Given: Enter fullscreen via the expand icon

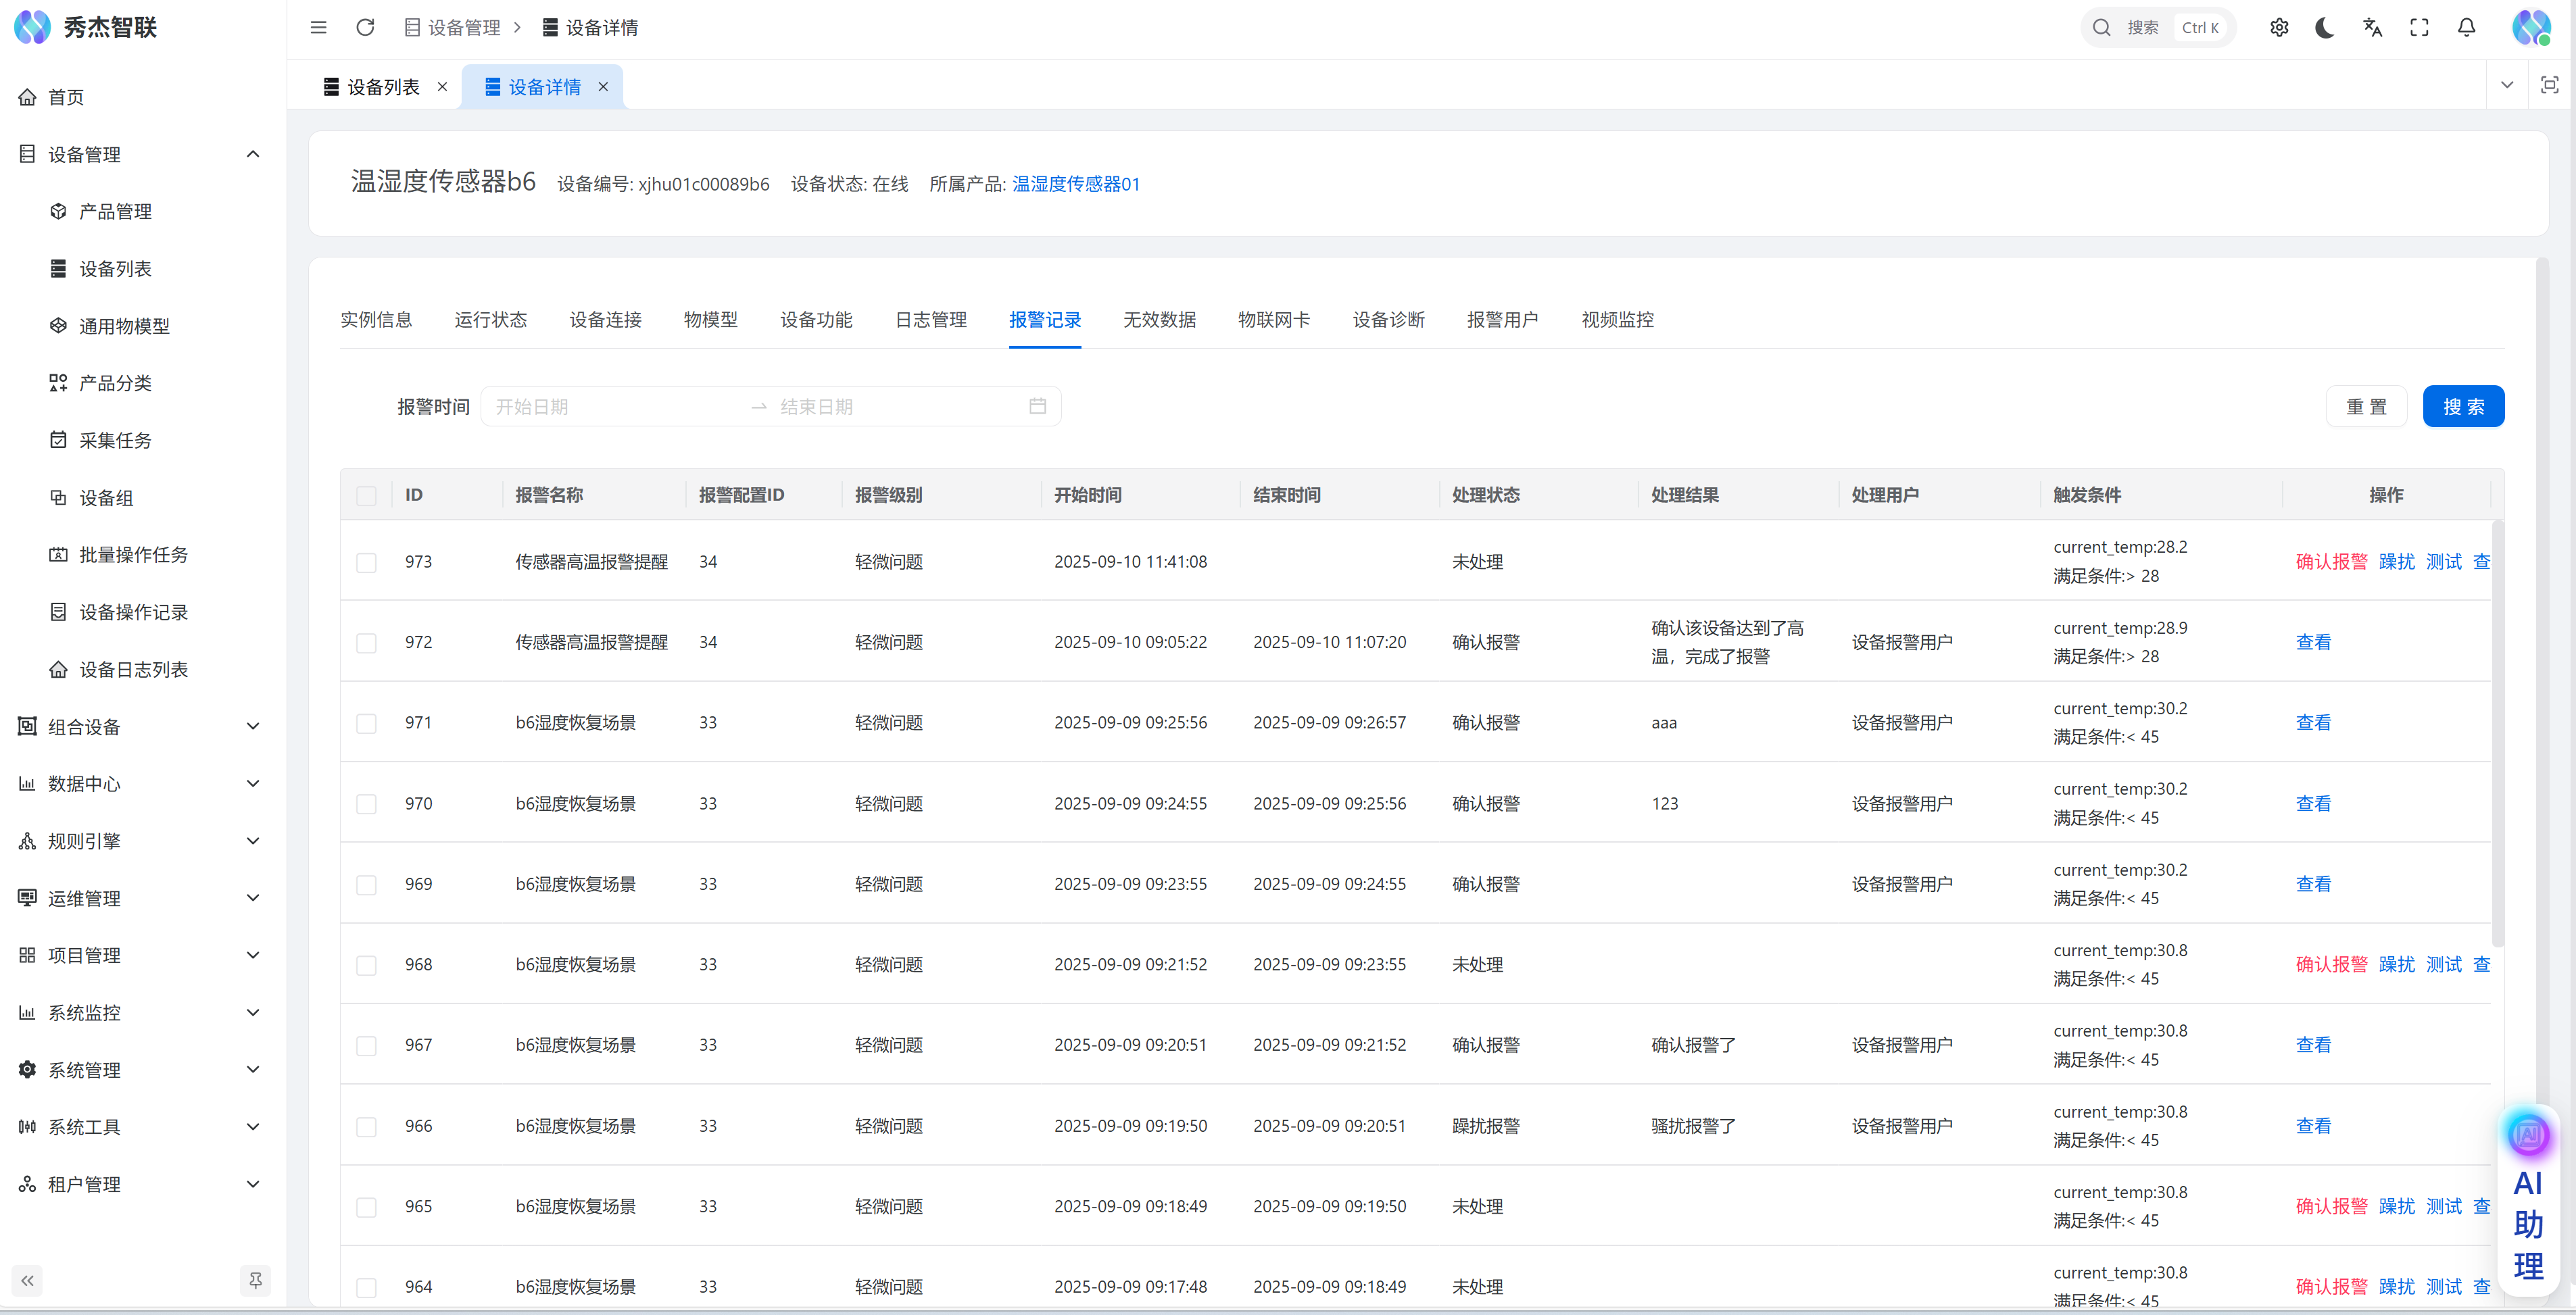Looking at the screenshot, I should (x=2419, y=27).
